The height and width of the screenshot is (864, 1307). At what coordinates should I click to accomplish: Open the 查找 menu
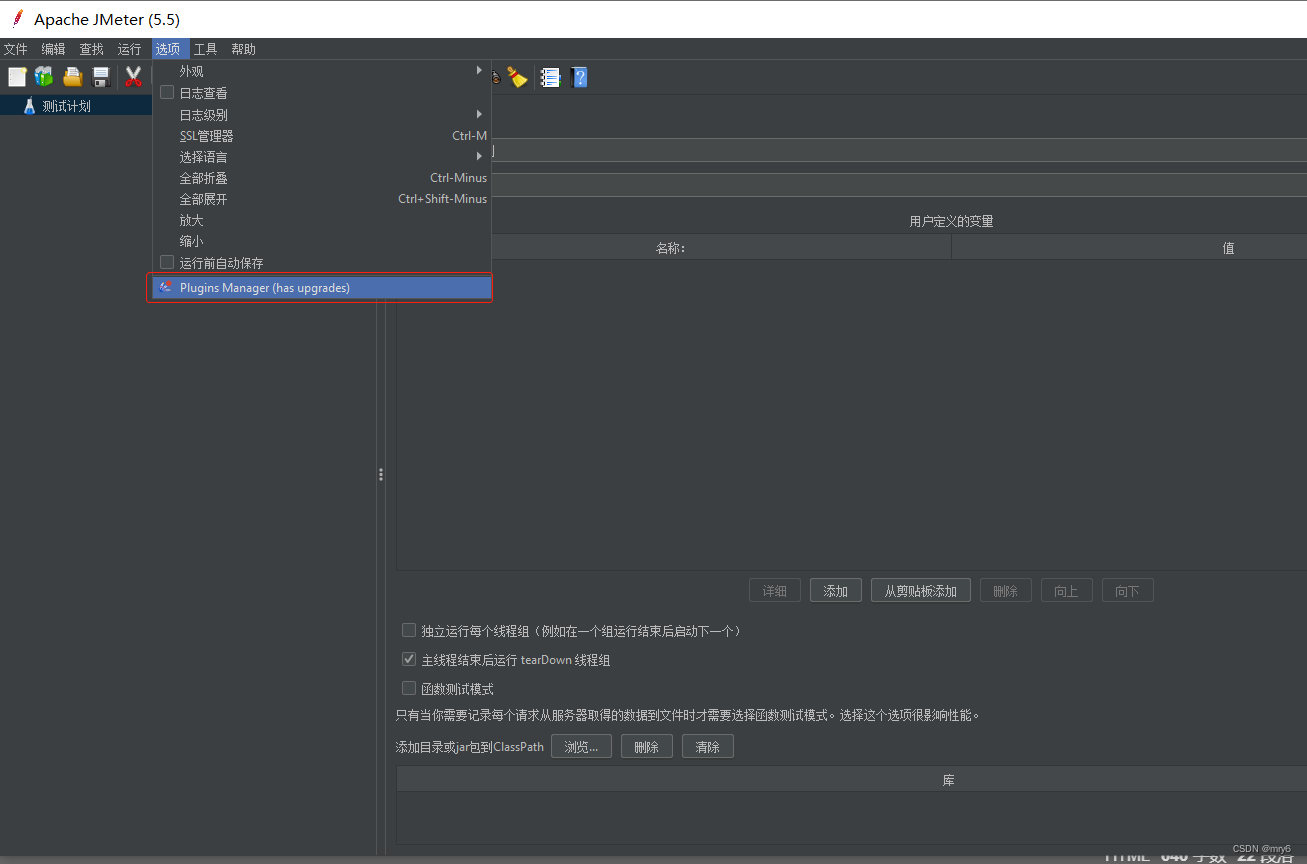92,49
